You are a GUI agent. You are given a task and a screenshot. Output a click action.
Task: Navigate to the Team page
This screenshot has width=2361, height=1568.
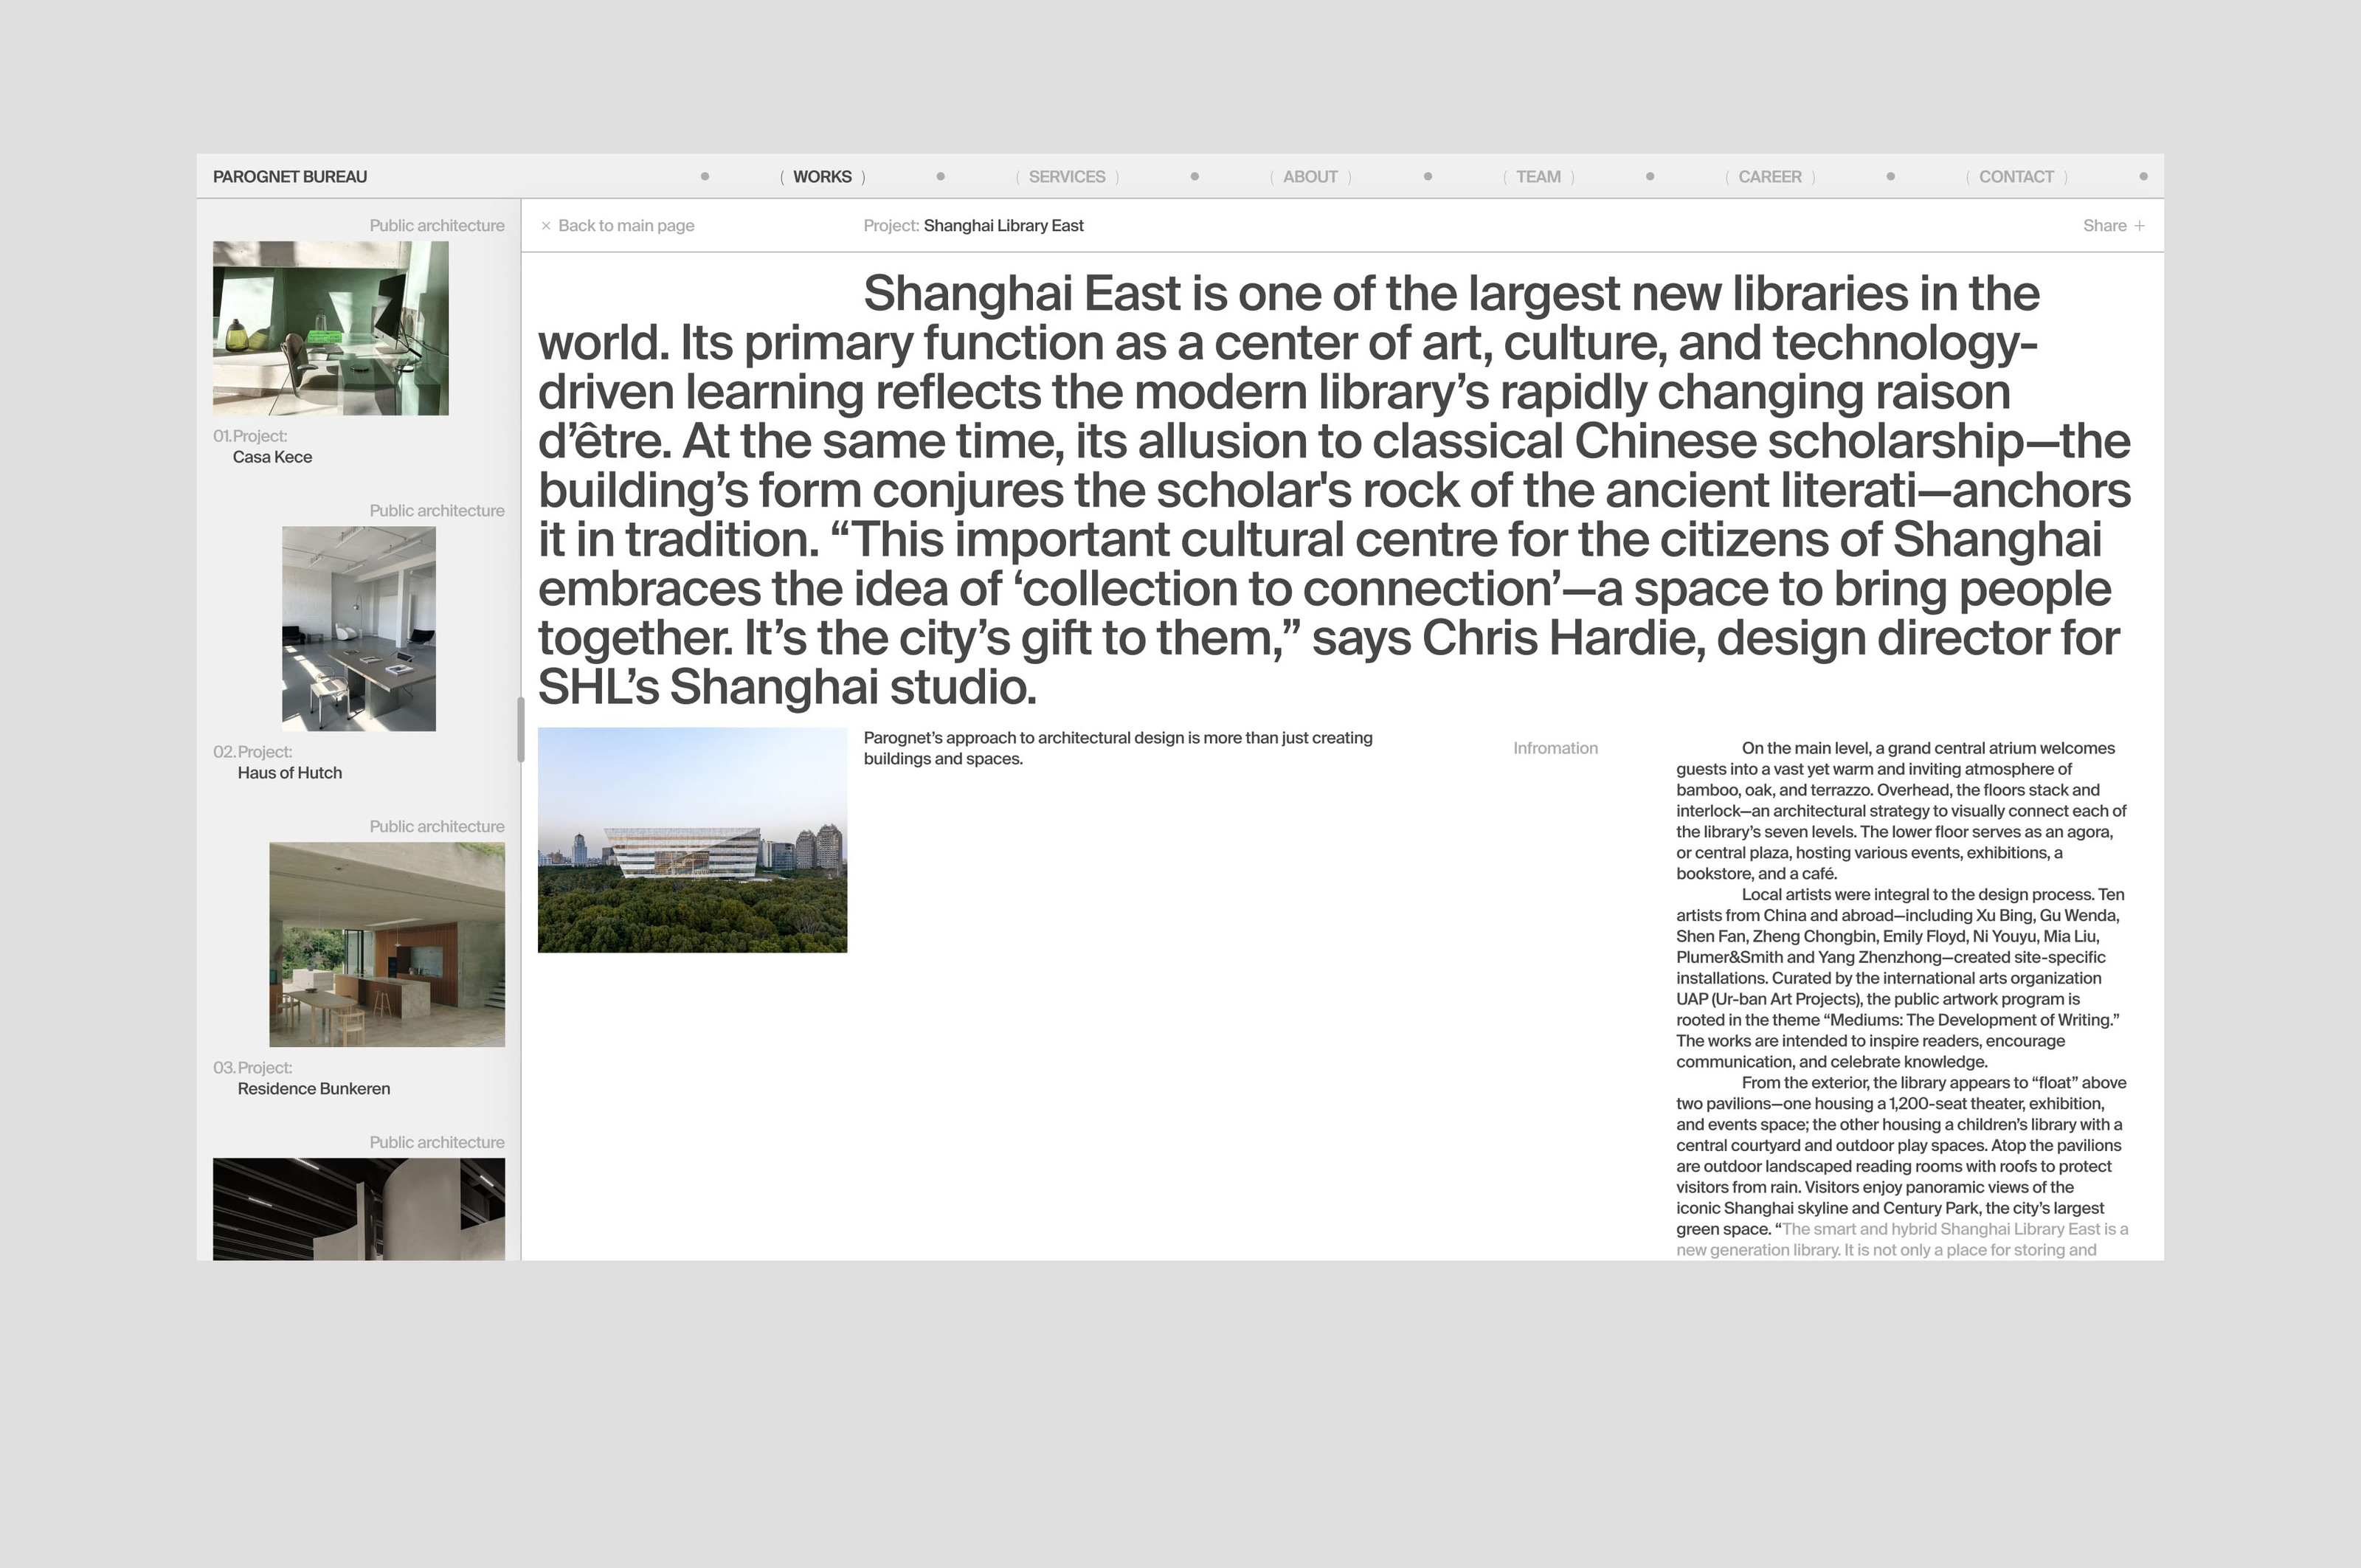tap(1537, 177)
